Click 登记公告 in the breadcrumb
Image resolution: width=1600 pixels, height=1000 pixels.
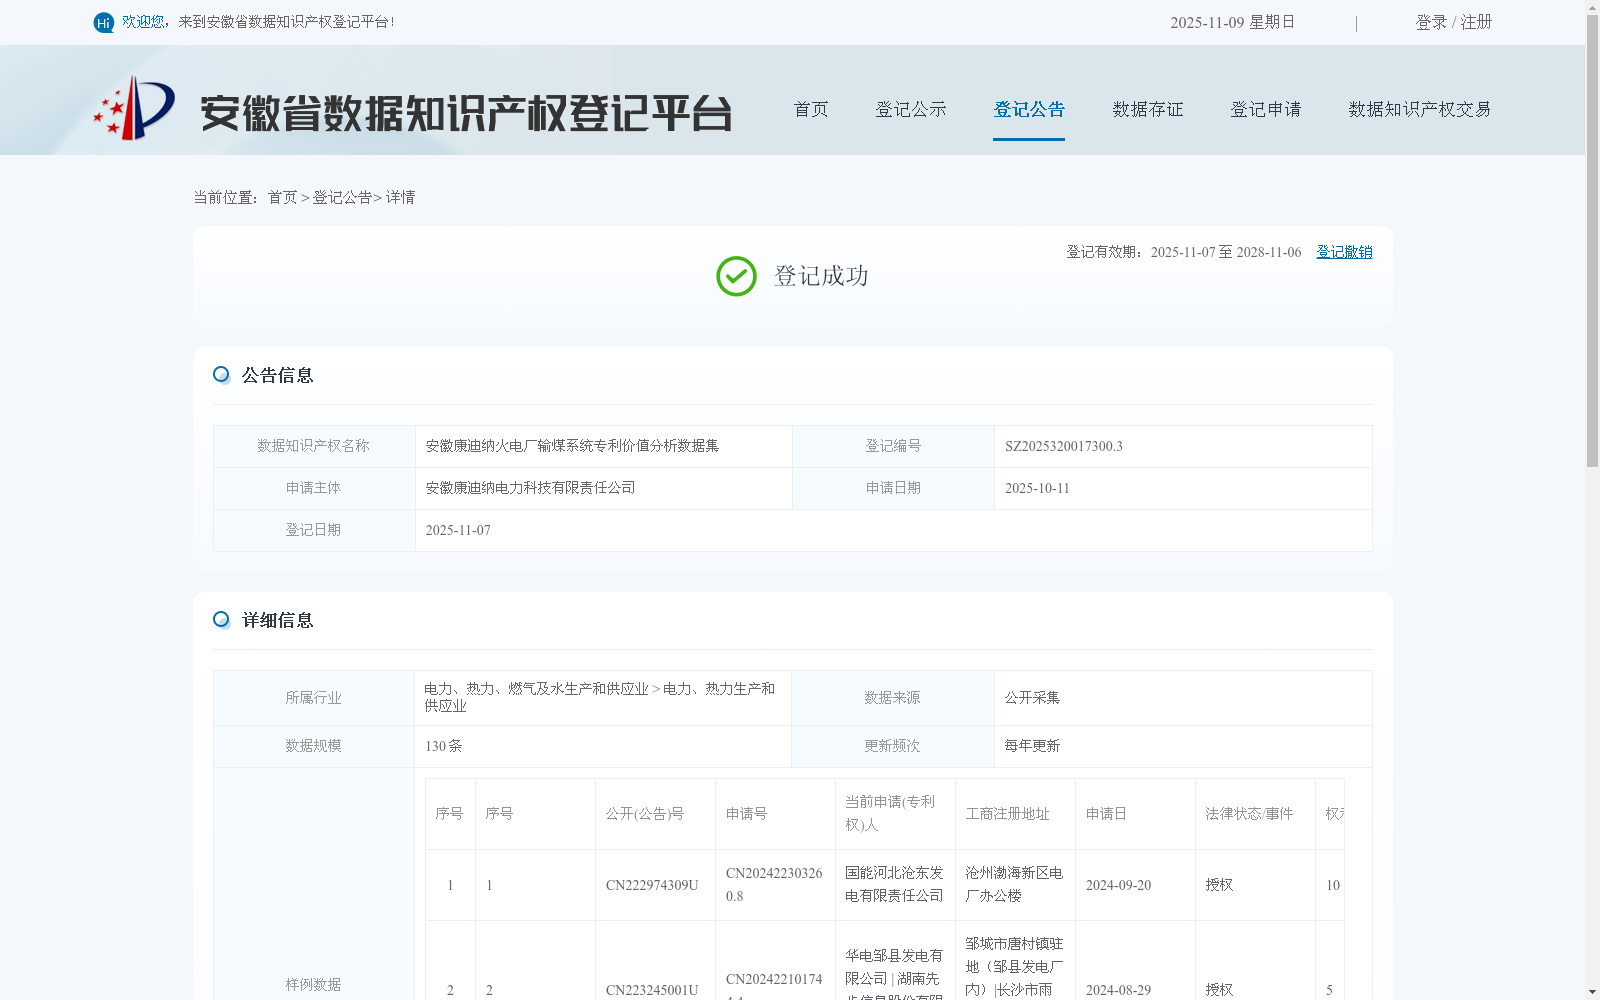tap(342, 197)
